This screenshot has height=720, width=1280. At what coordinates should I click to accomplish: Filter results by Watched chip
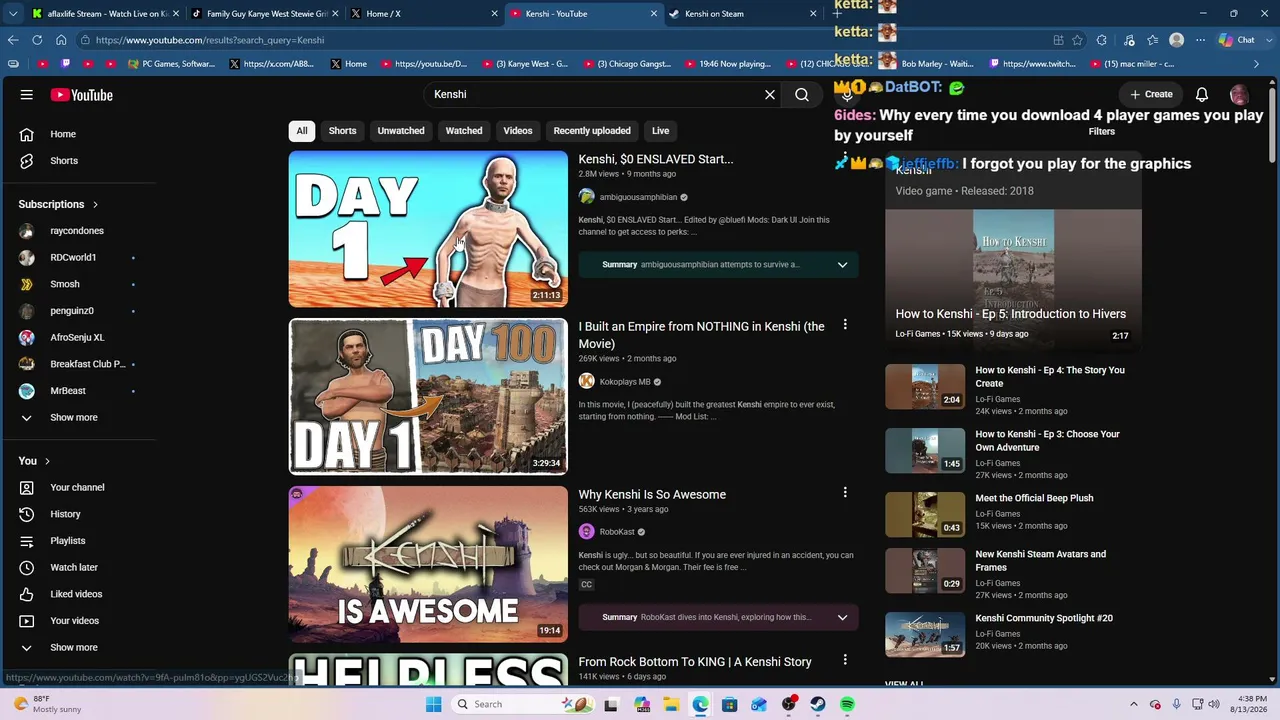click(x=464, y=131)
